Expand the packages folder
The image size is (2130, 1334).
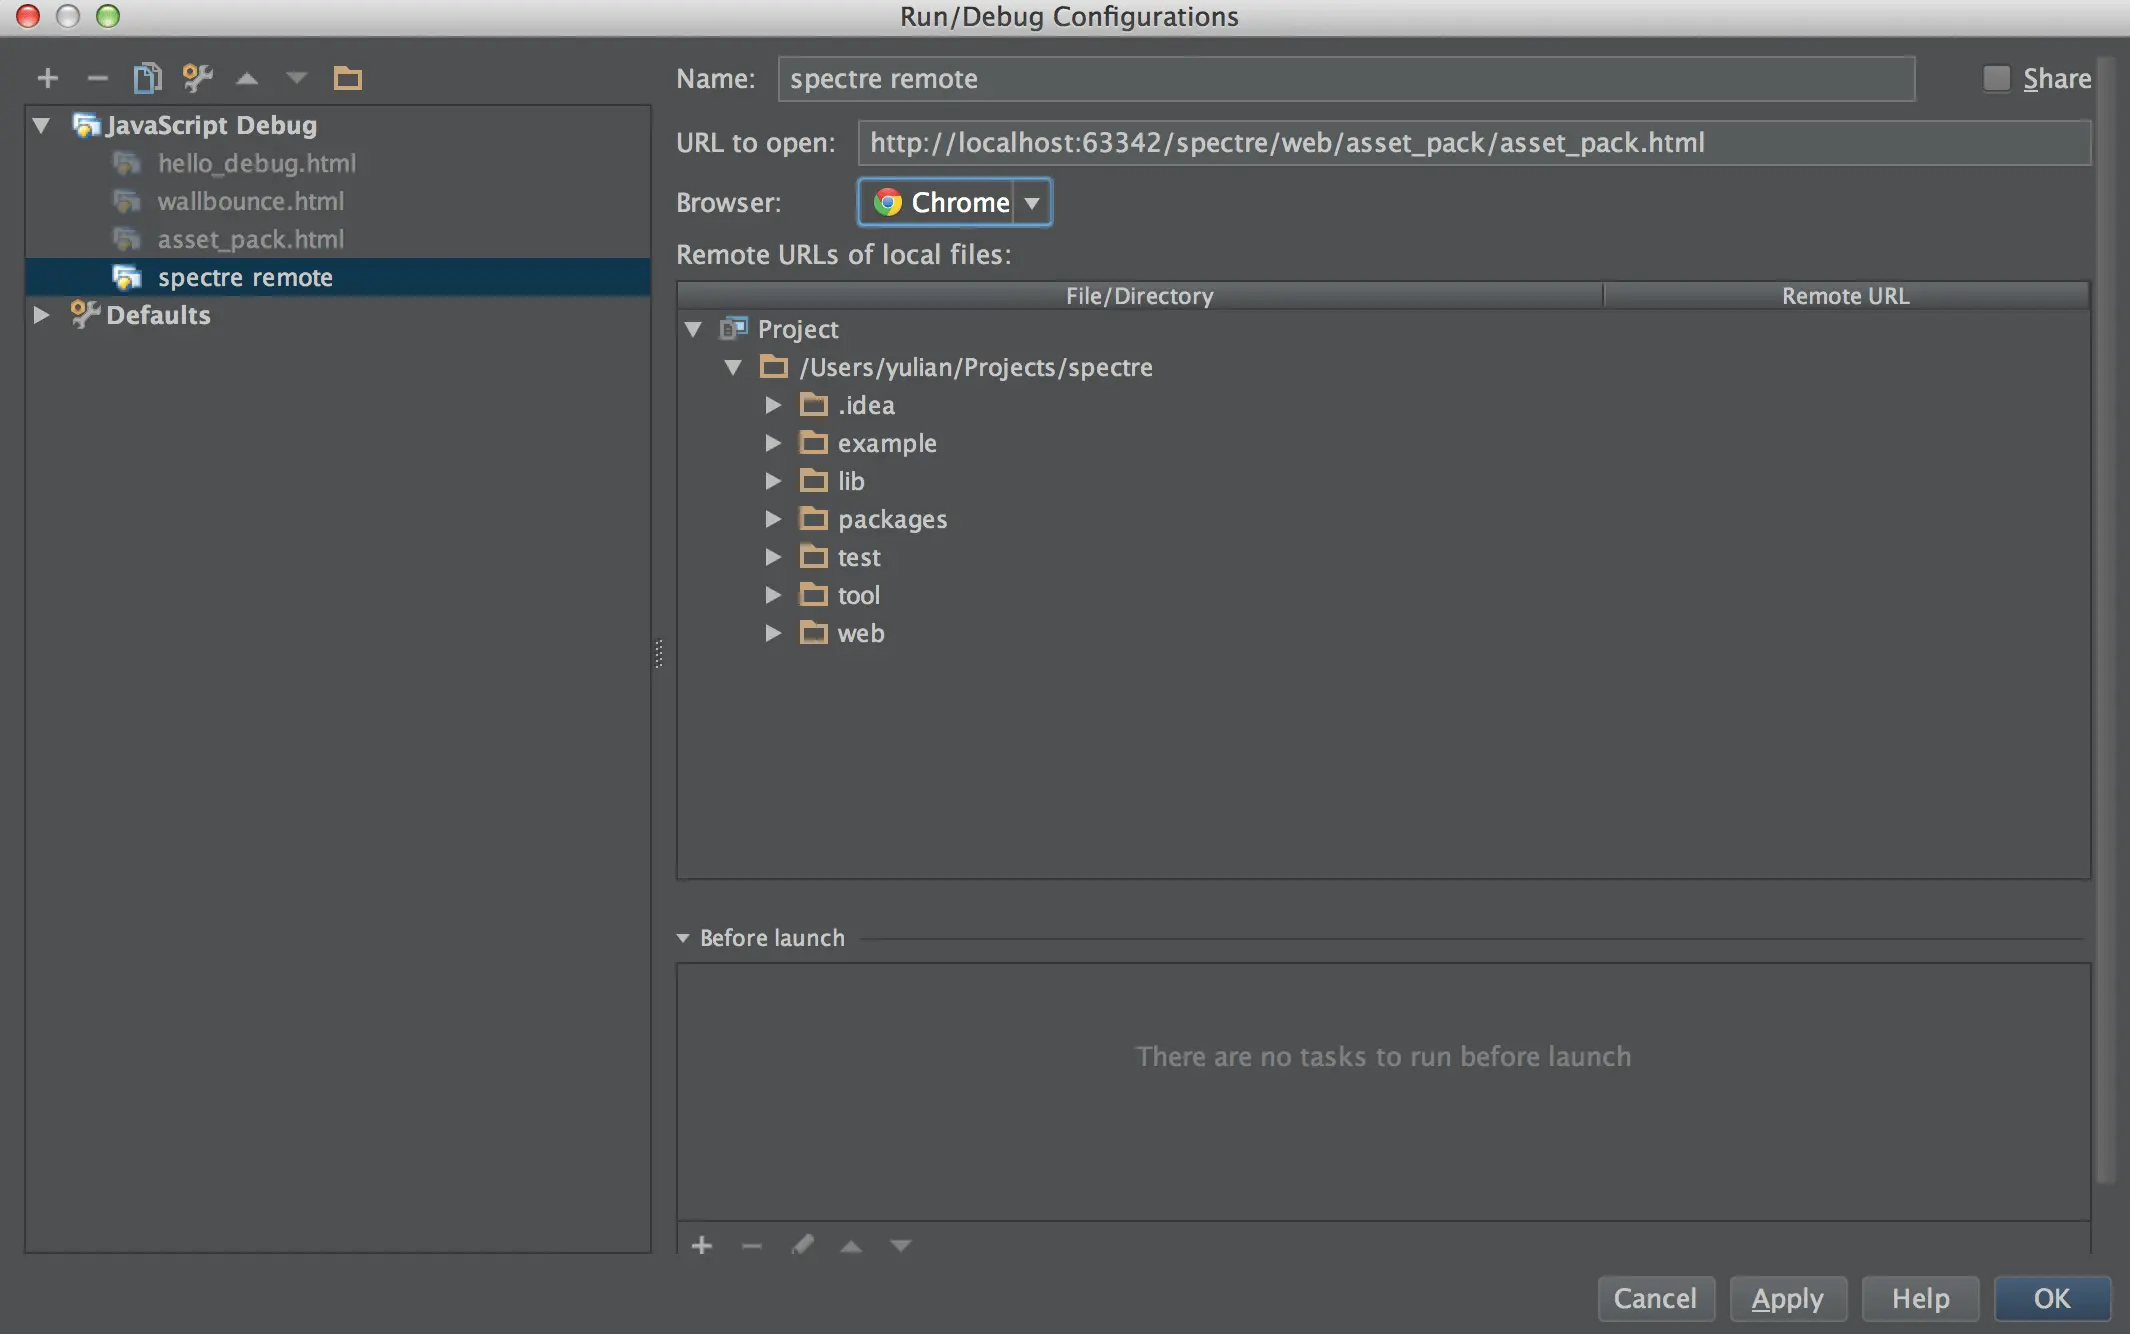[773, 519]
